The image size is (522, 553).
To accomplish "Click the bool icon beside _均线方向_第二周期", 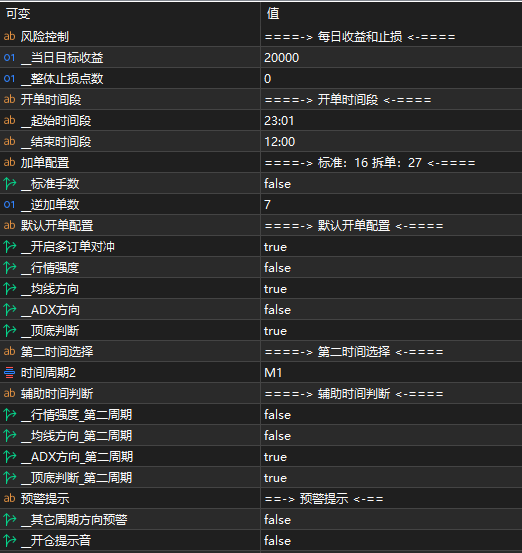I will [10, 436].
